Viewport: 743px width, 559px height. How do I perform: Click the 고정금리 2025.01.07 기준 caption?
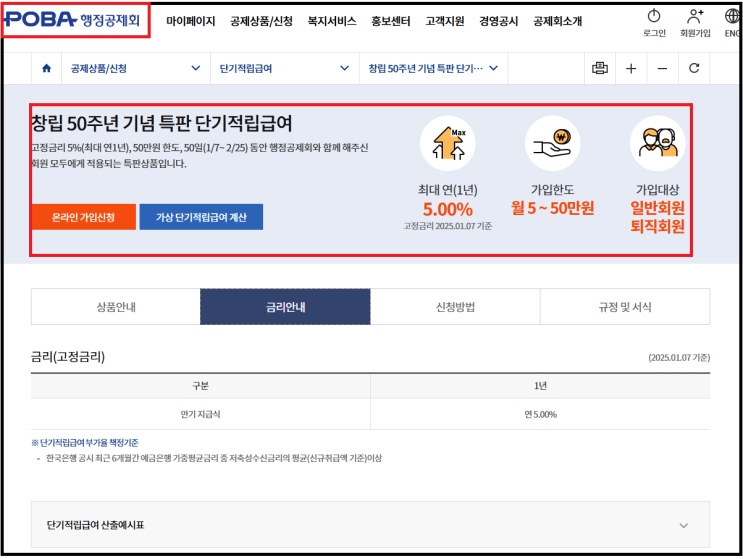tap(447, 226)
